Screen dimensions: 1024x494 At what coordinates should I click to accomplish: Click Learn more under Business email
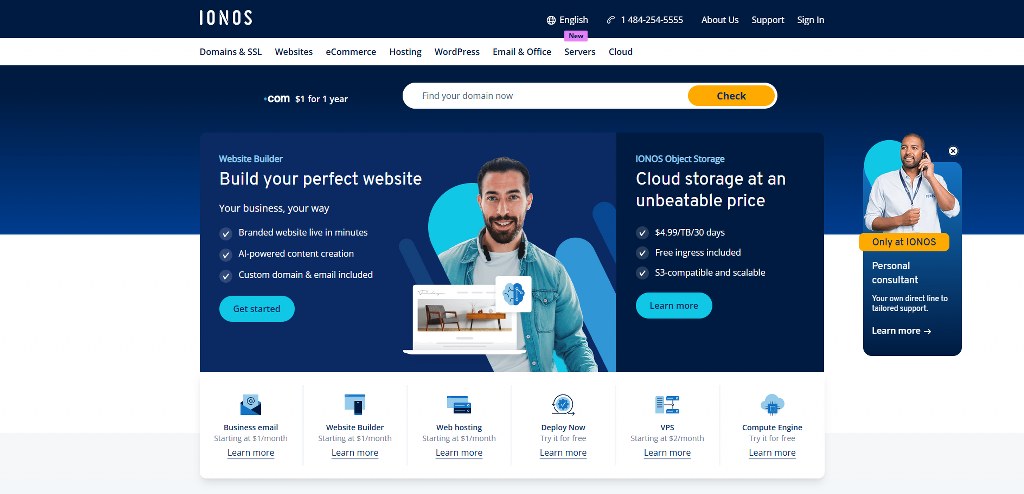250,453
